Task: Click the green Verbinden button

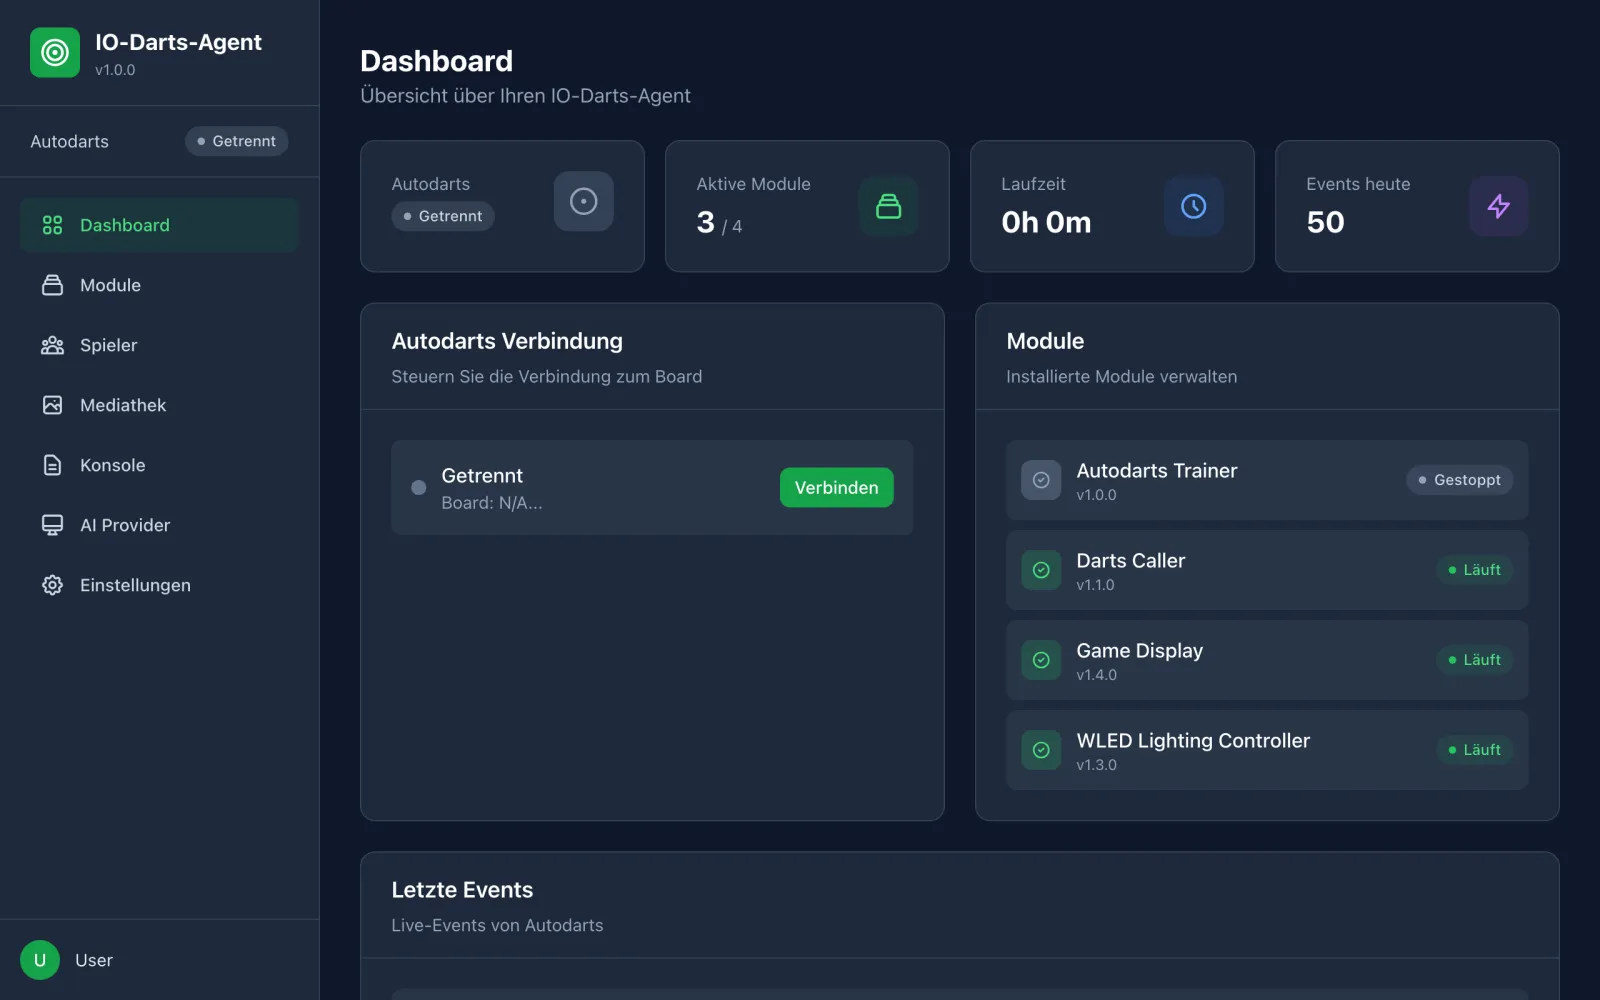Action: coord(837,487)
